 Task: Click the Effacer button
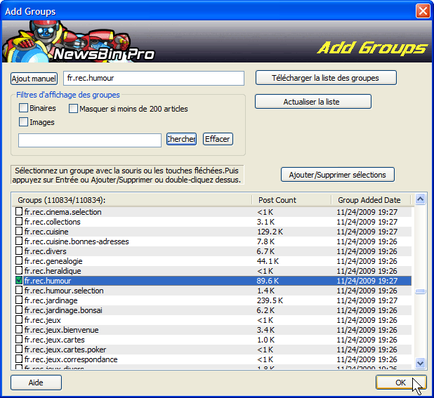tap(218, 139)
